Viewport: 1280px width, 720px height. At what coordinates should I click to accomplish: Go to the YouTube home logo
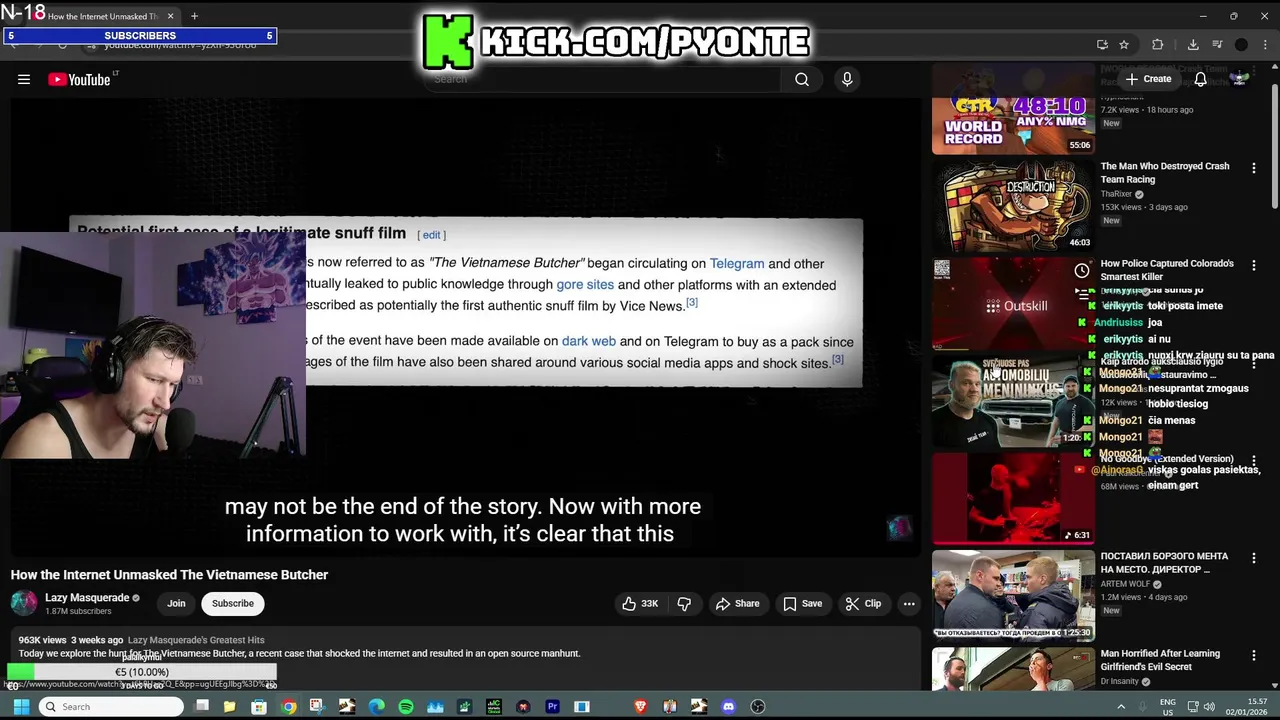click(80, 80)
